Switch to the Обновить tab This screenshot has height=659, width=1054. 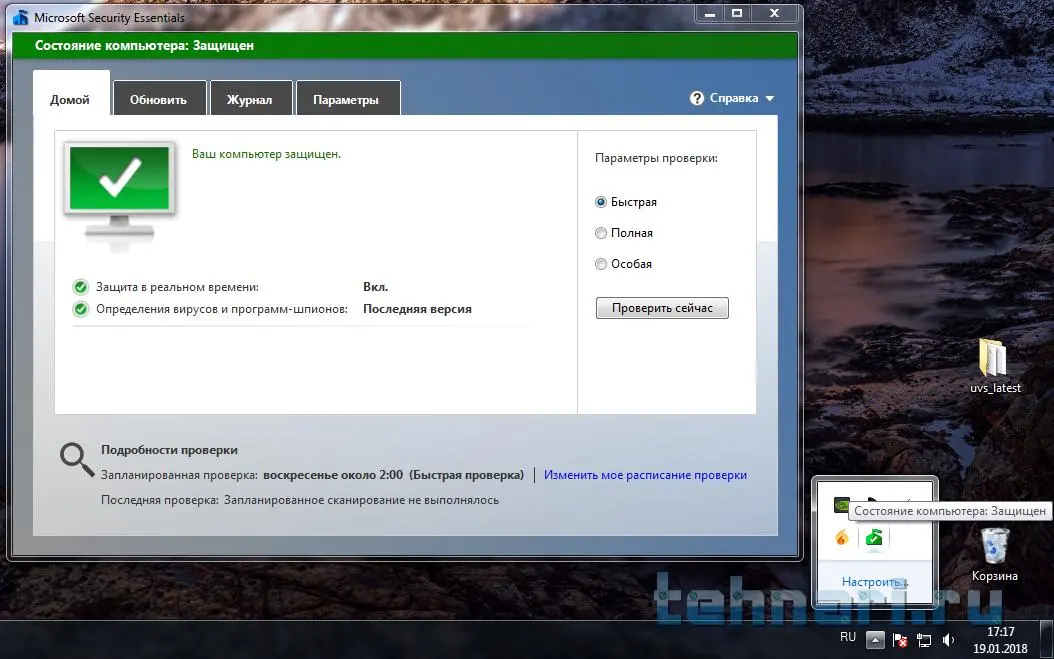[159, 100]
